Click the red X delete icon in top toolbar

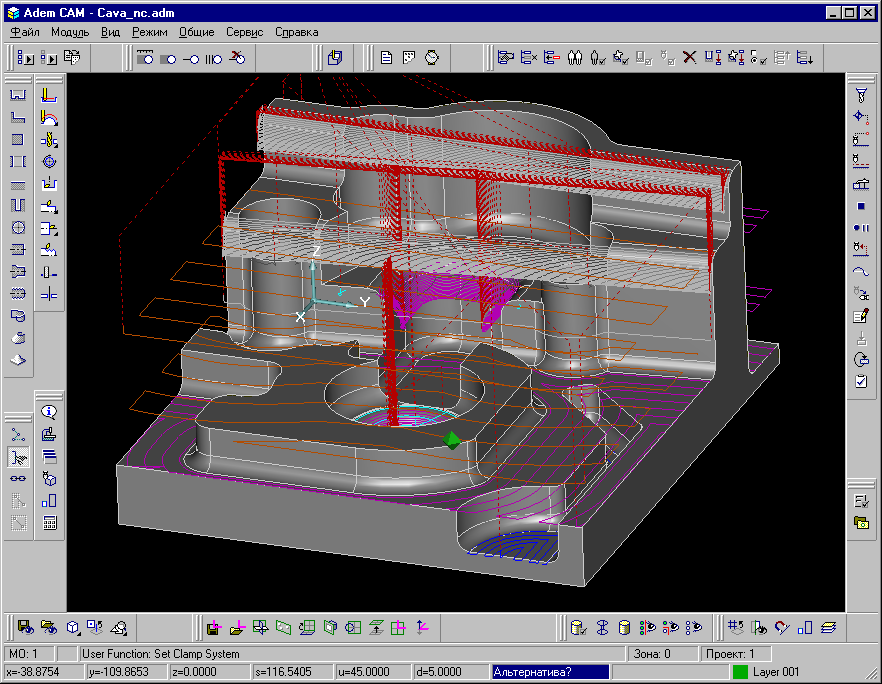click(x=690, y=57)
